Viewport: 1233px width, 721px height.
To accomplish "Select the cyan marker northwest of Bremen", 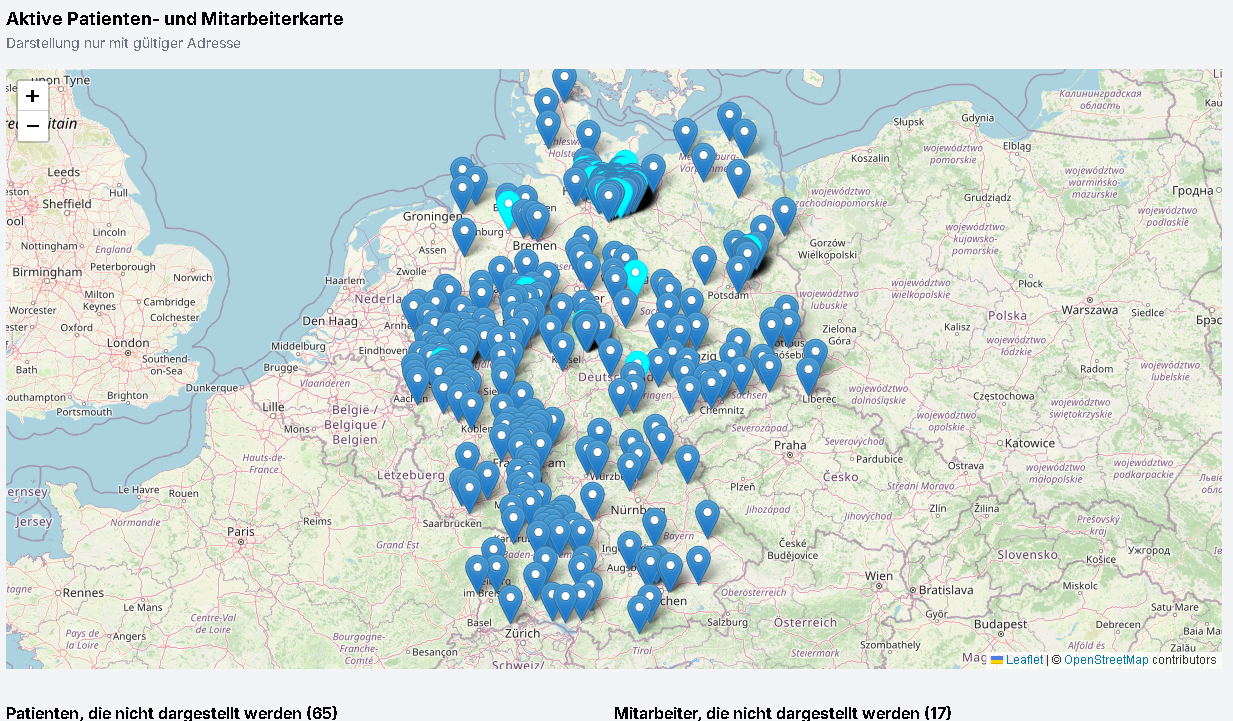I will pyautogui.click(x=509, y=209).
